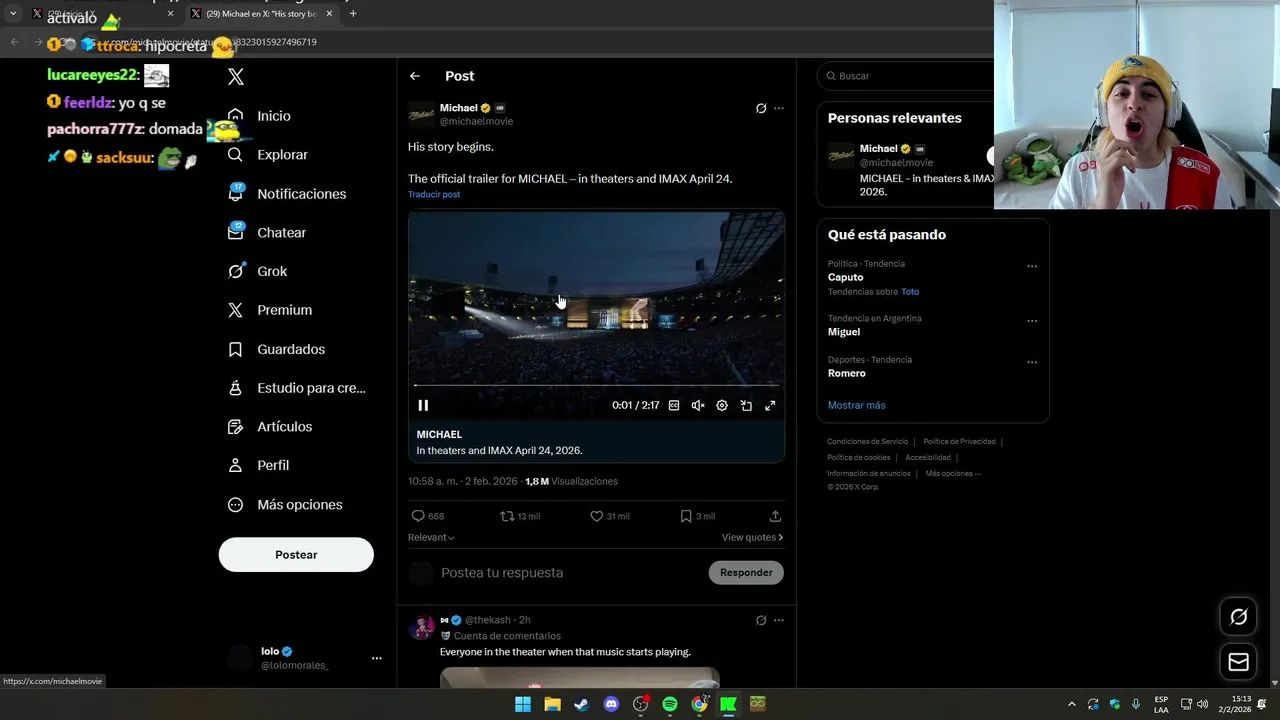This screenshot has height=720, width=1280.
Task: Open Chatear messages in the sidebar
Action: pyautogui.click(x=267, y=232)
